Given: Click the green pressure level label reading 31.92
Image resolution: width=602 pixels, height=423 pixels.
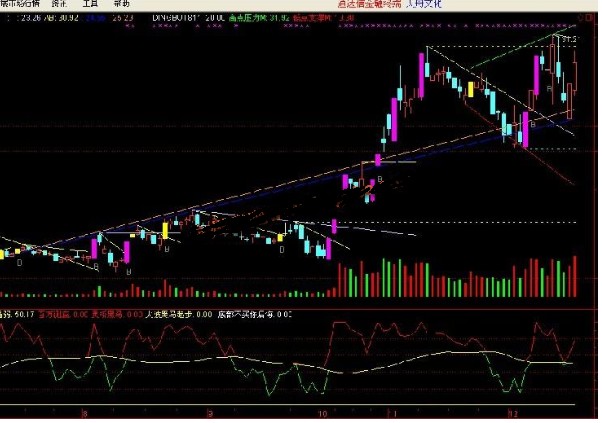Looking at the screenshot, I should tap(259, 18).
